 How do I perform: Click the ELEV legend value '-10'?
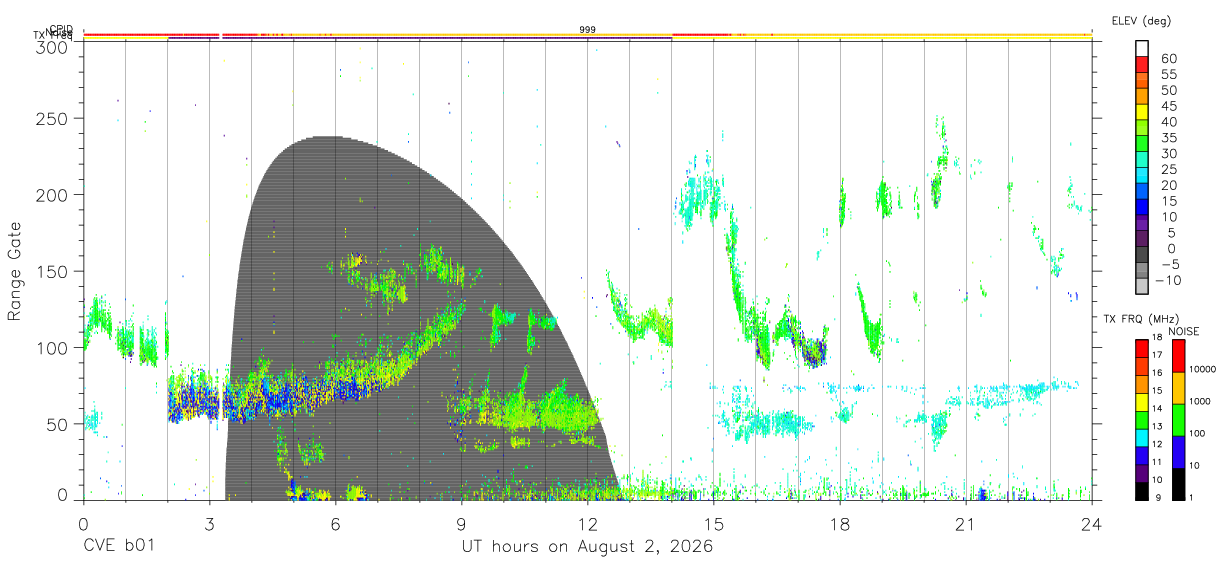point(1168,280)
